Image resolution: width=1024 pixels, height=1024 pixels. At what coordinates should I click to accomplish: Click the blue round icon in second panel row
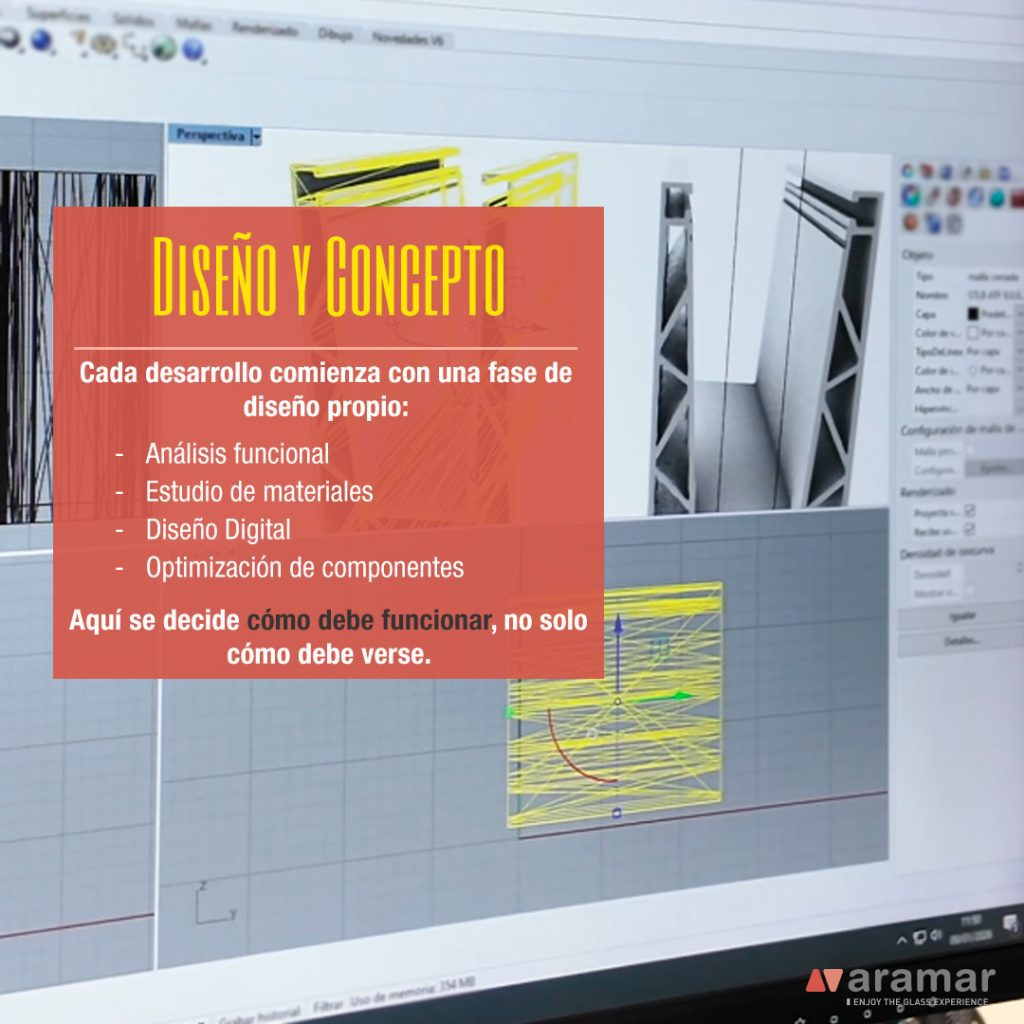coord(976,197)
